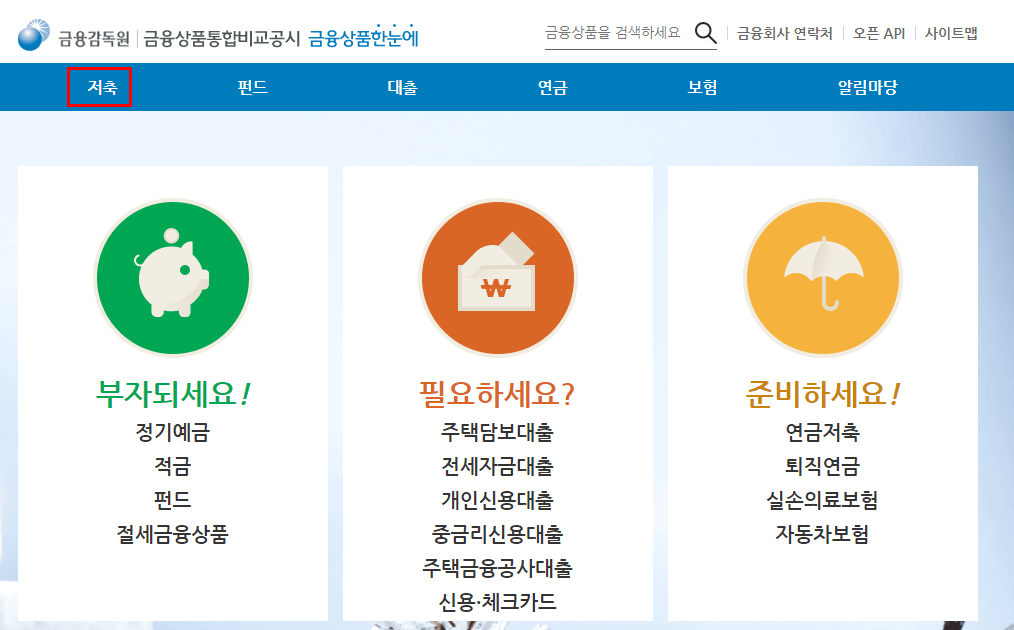Select the 저축 menu tab
This screenshot has height=630, width=1014.
click(x=99, y=88)
